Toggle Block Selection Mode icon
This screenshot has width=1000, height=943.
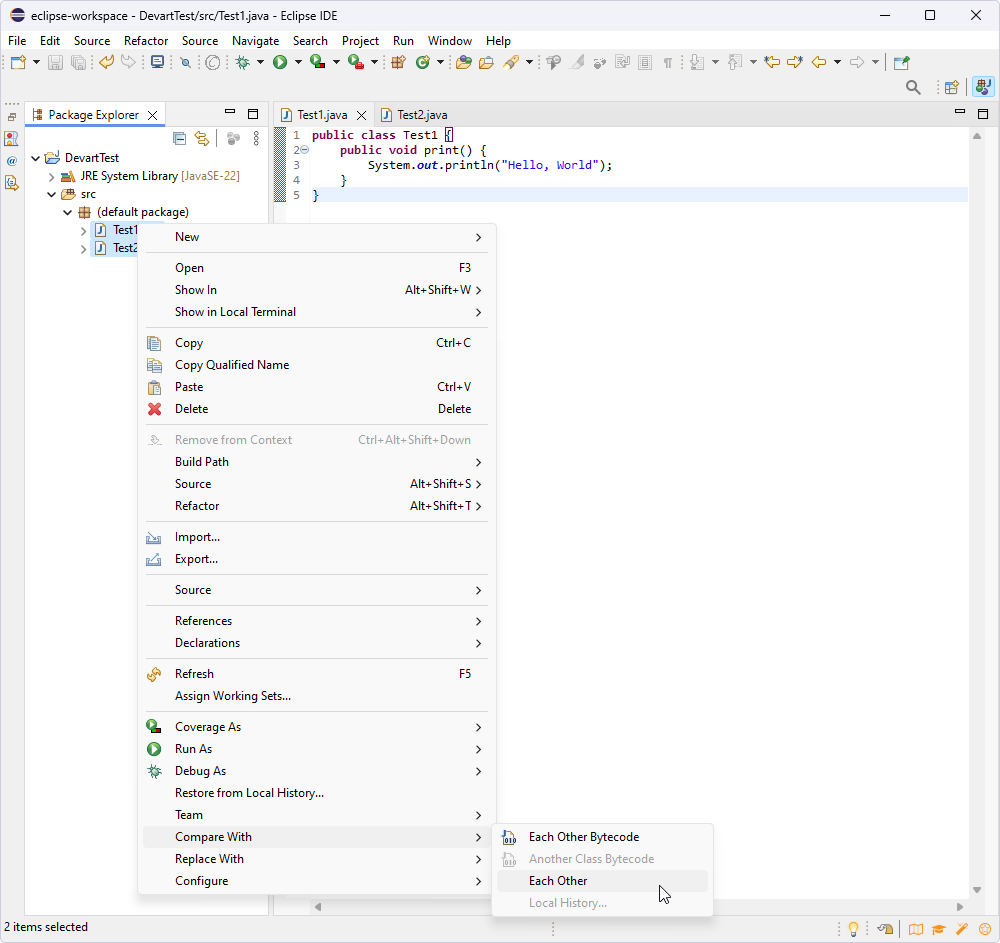point(645,62)
